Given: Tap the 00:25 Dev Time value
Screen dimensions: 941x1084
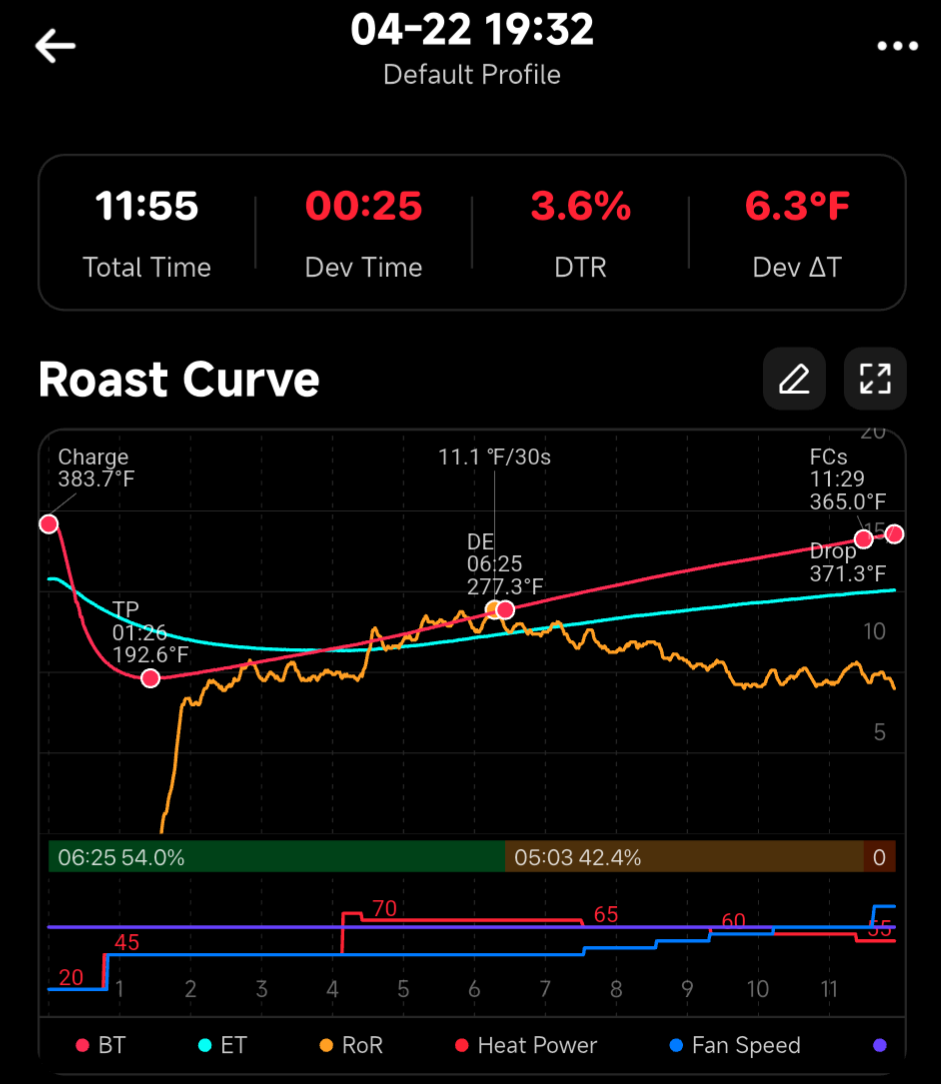Looking at the screenshot, I should (364, 206).
